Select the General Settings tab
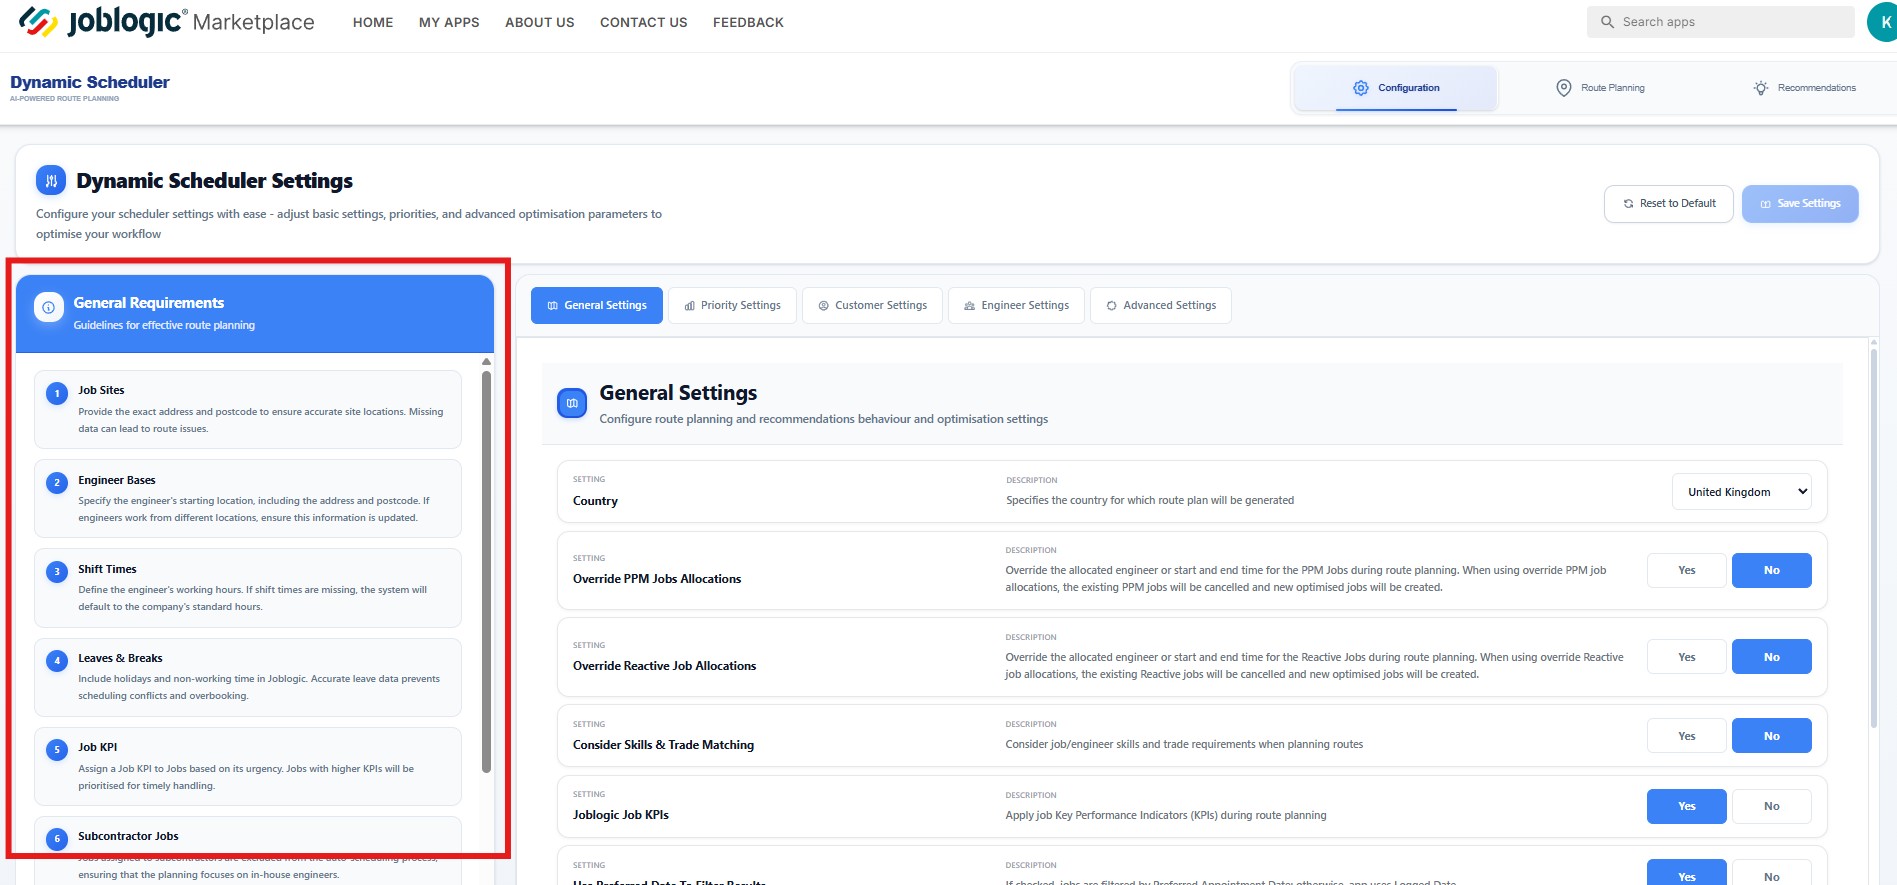Image resolution: width=1897 pixels, height=885 pixels. pyautogui.click(x=597, y=305)
